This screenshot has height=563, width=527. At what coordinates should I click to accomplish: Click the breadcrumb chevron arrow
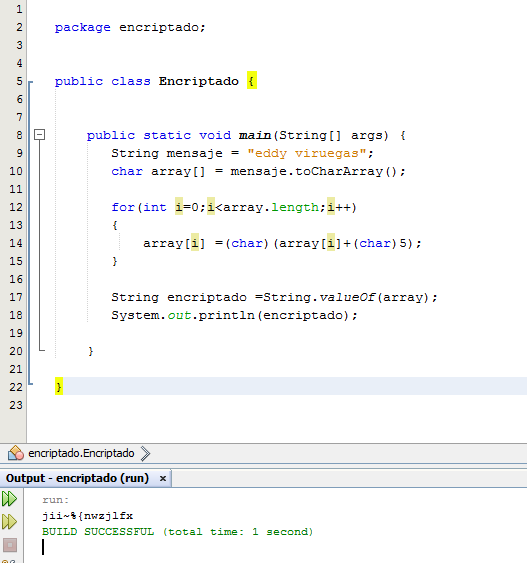(145, 453)
